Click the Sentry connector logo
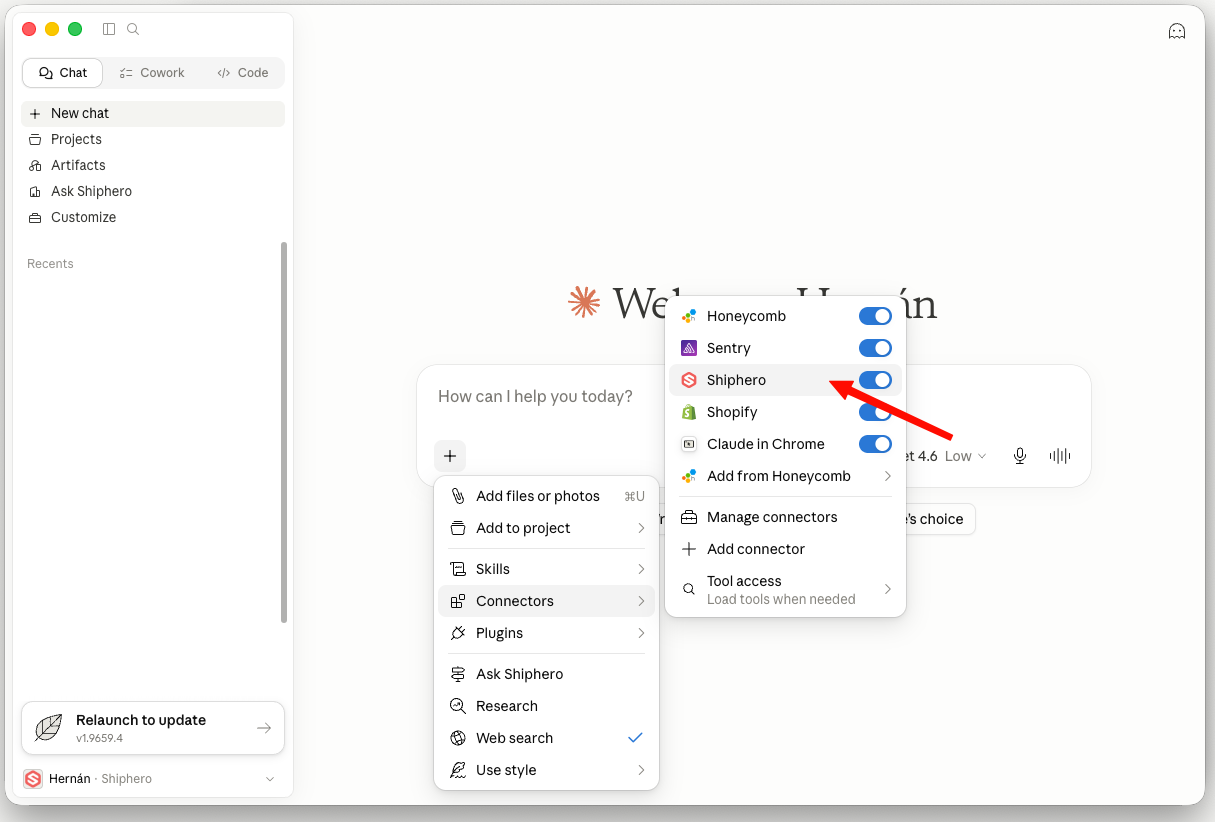This screenshot has width=1215, height=822. (x=688, y=348)
